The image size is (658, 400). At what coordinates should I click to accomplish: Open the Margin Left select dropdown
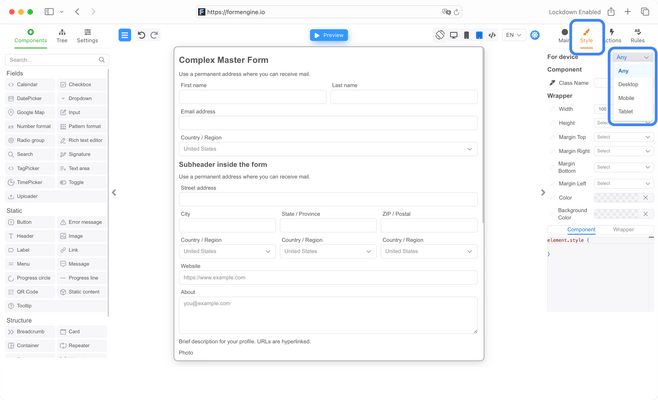click(624, 183)
